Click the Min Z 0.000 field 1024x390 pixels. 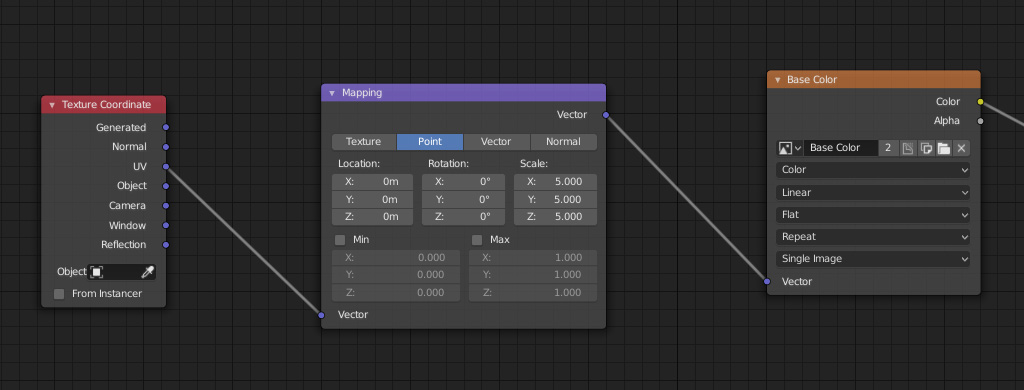tap(396, 293)
